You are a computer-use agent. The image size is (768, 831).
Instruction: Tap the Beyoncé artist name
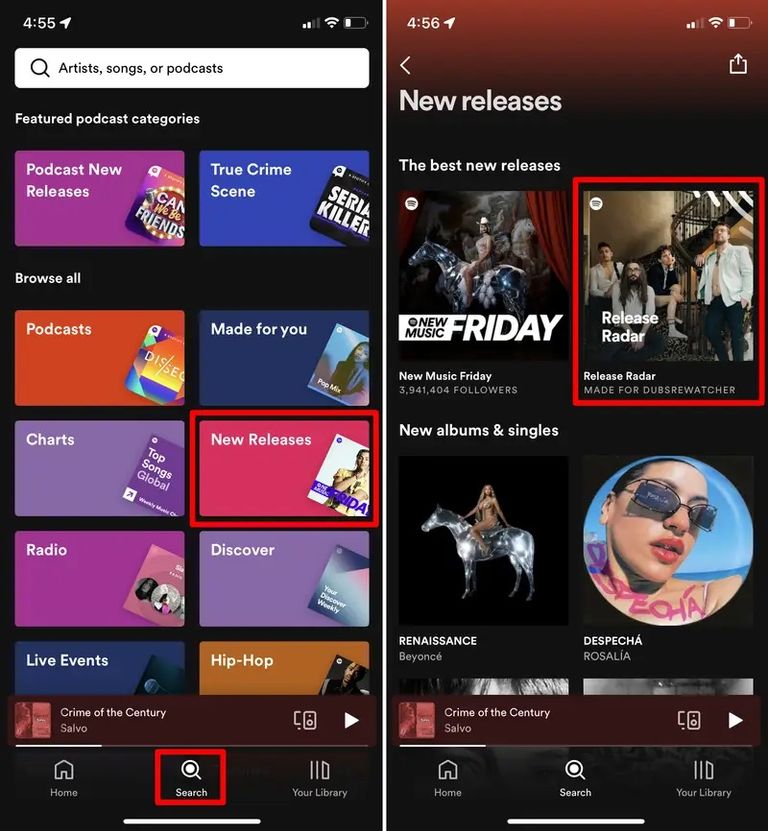coord(420,656)
